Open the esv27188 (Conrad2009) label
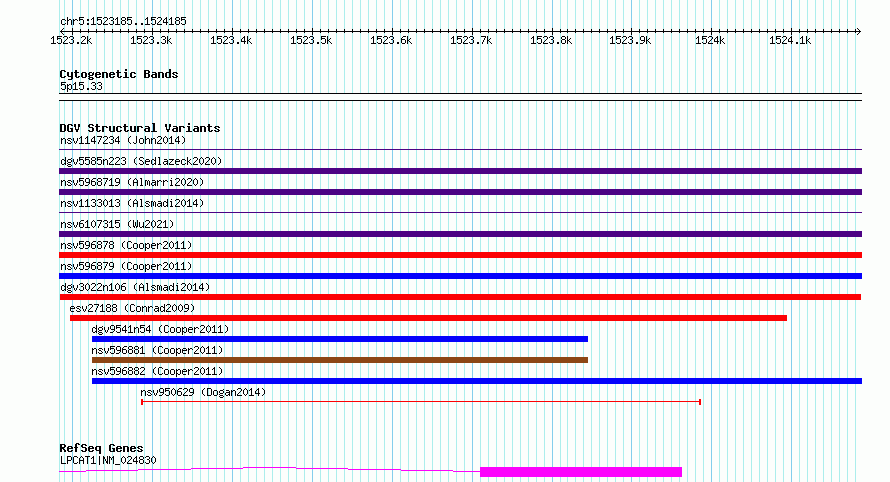Viewport: 890px width, 482px height. pos(132,308)
